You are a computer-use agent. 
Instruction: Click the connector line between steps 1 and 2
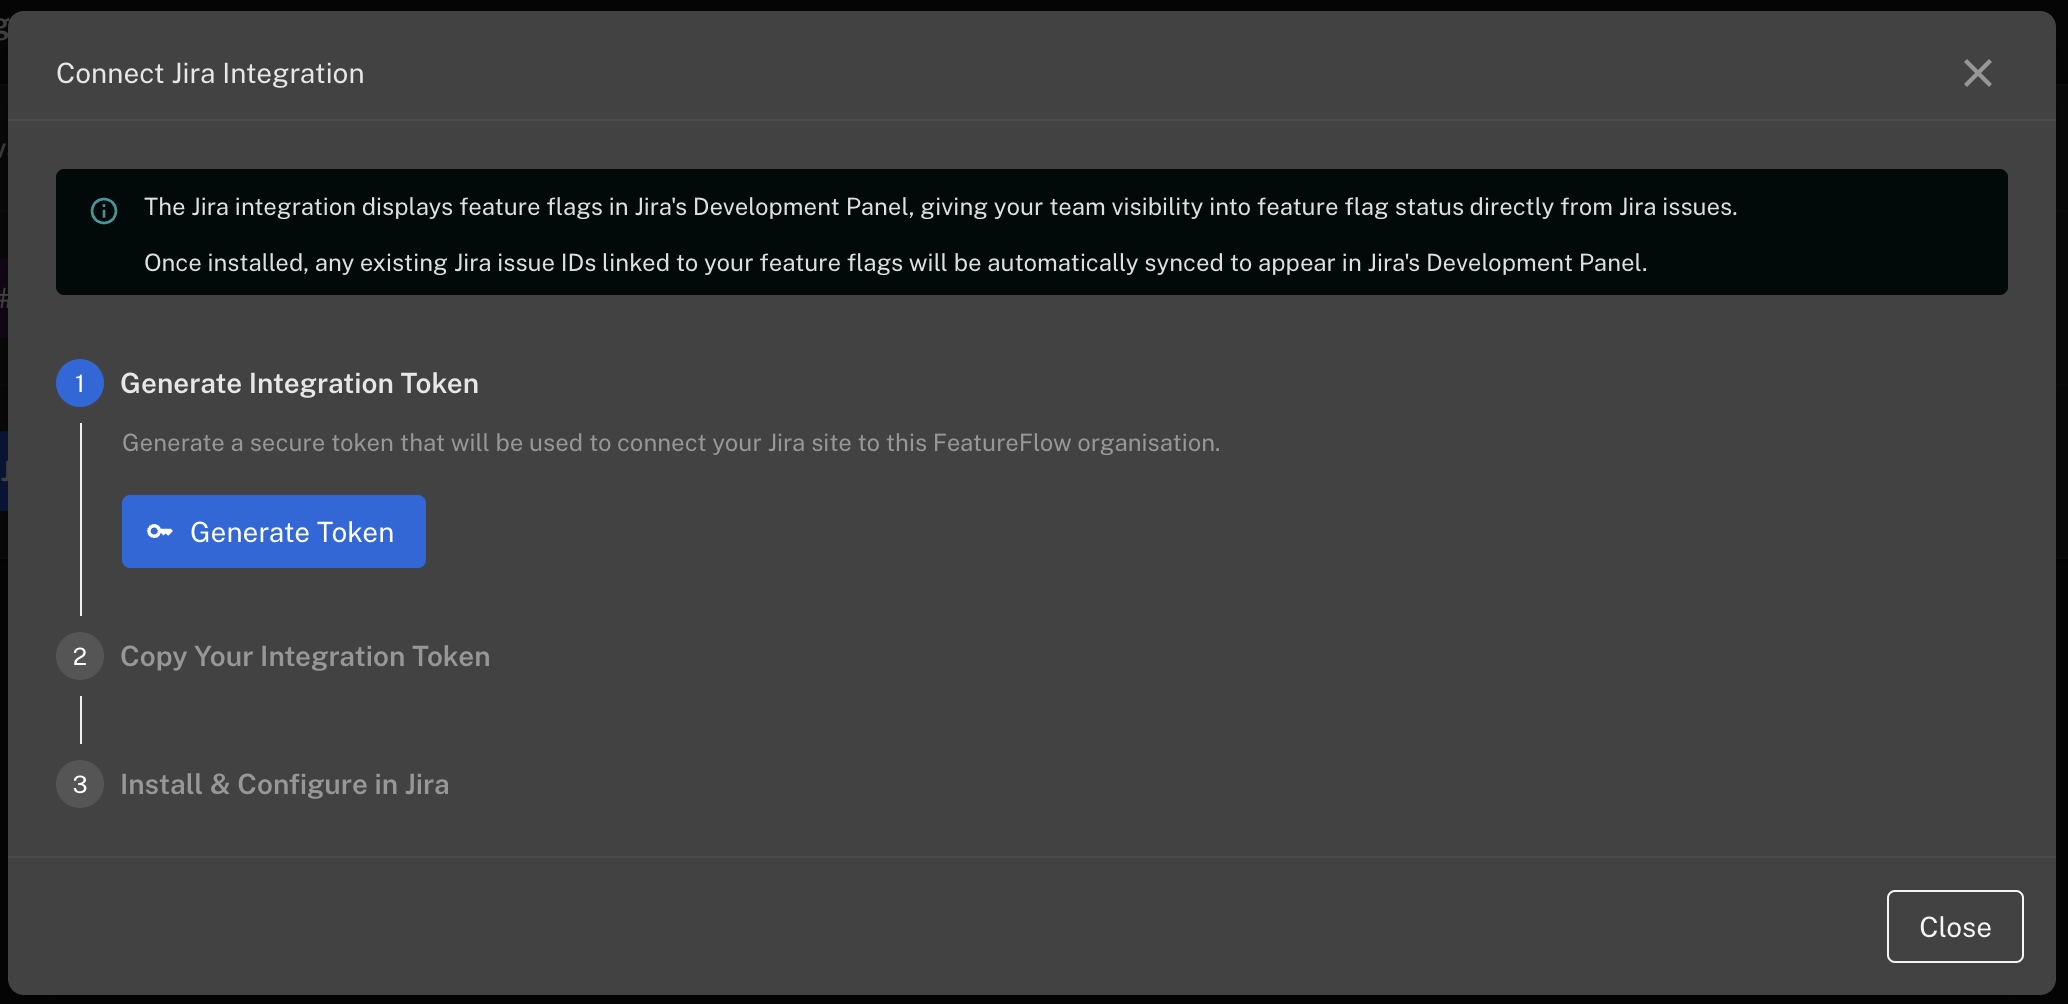pyautogui.click(x=81, y=520)
